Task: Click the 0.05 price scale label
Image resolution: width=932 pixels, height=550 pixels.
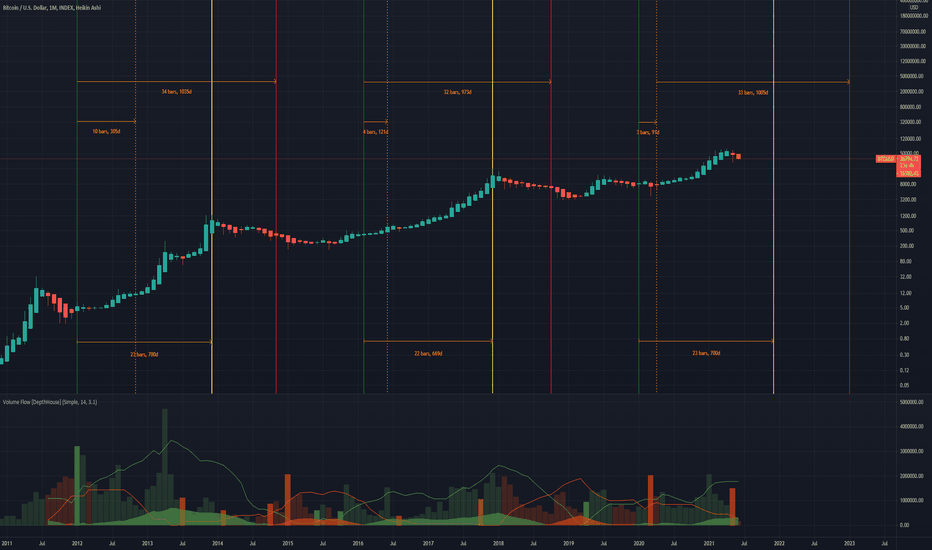Action: tap(904, 385)
